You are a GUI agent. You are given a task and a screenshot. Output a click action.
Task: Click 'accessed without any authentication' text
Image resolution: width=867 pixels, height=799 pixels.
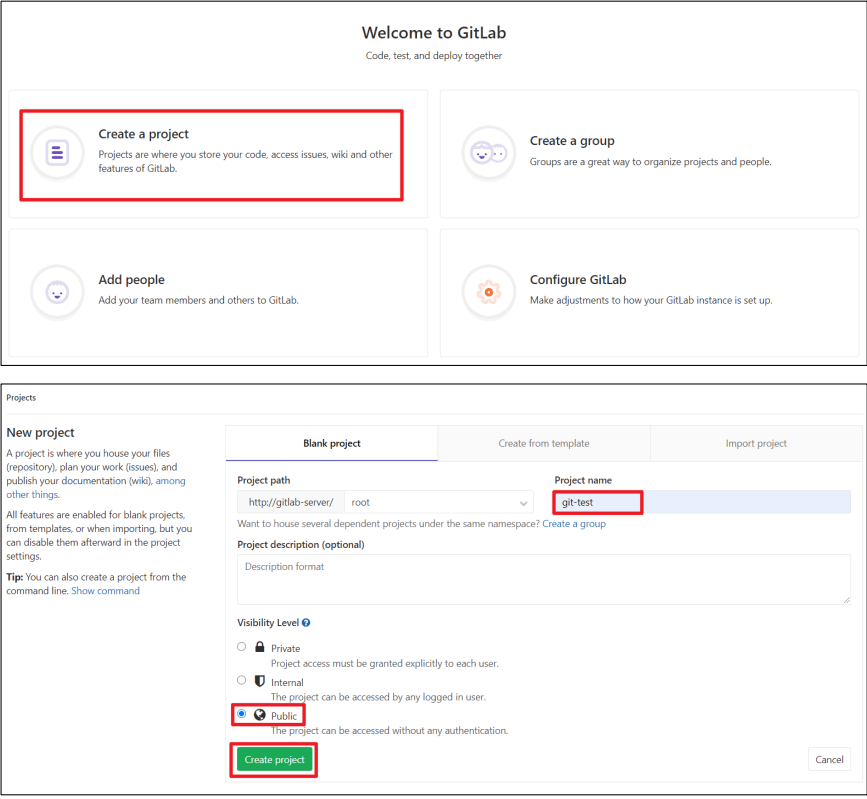[x=389, y=731]
